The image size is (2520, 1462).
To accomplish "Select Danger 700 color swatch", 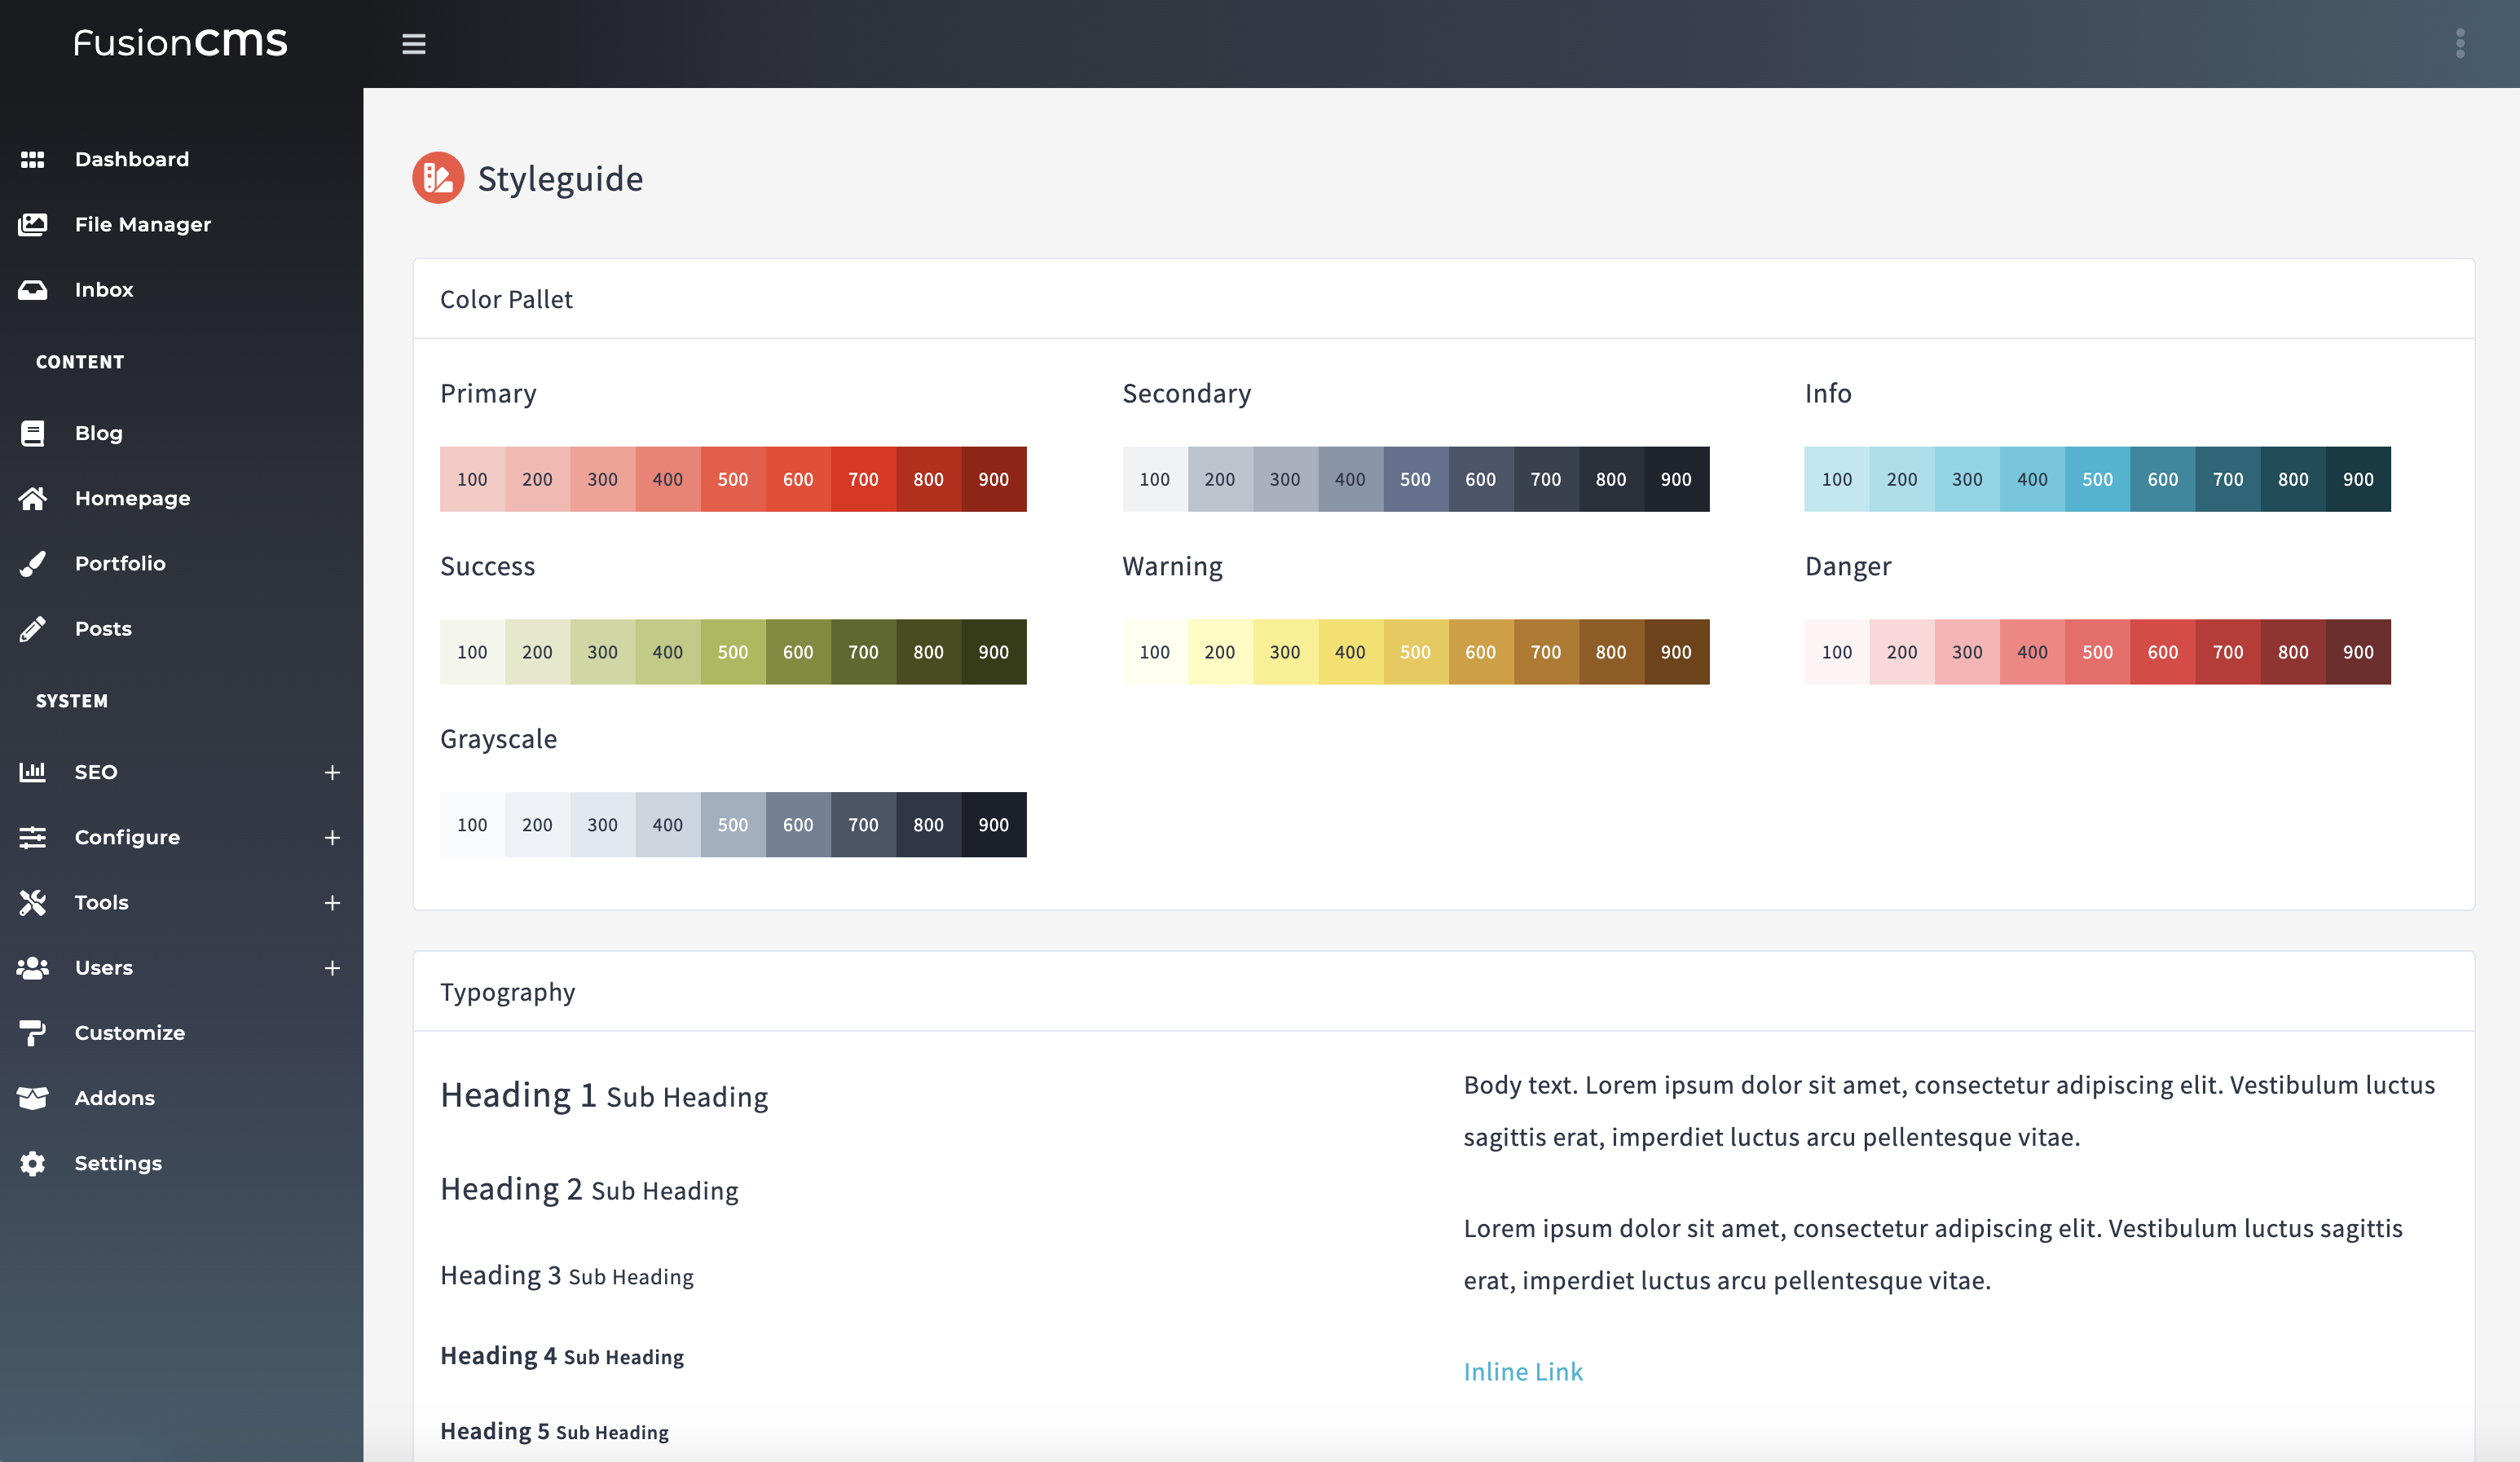I will (2228, 652).
